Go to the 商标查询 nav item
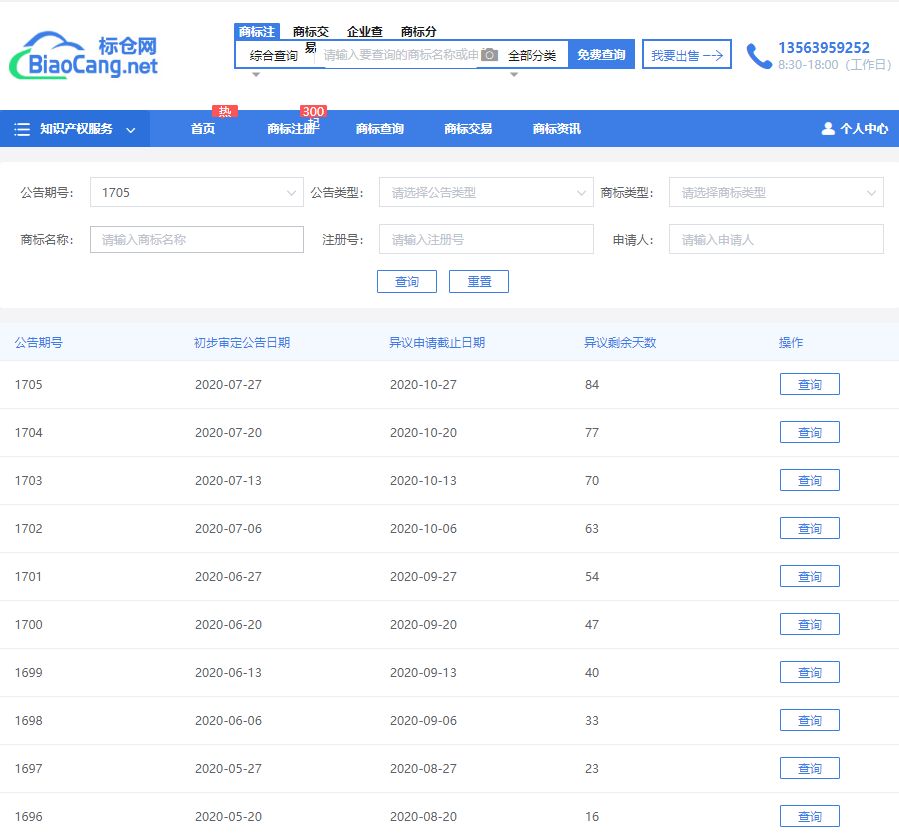The image size is (899, 837). [x=380, y=129]
